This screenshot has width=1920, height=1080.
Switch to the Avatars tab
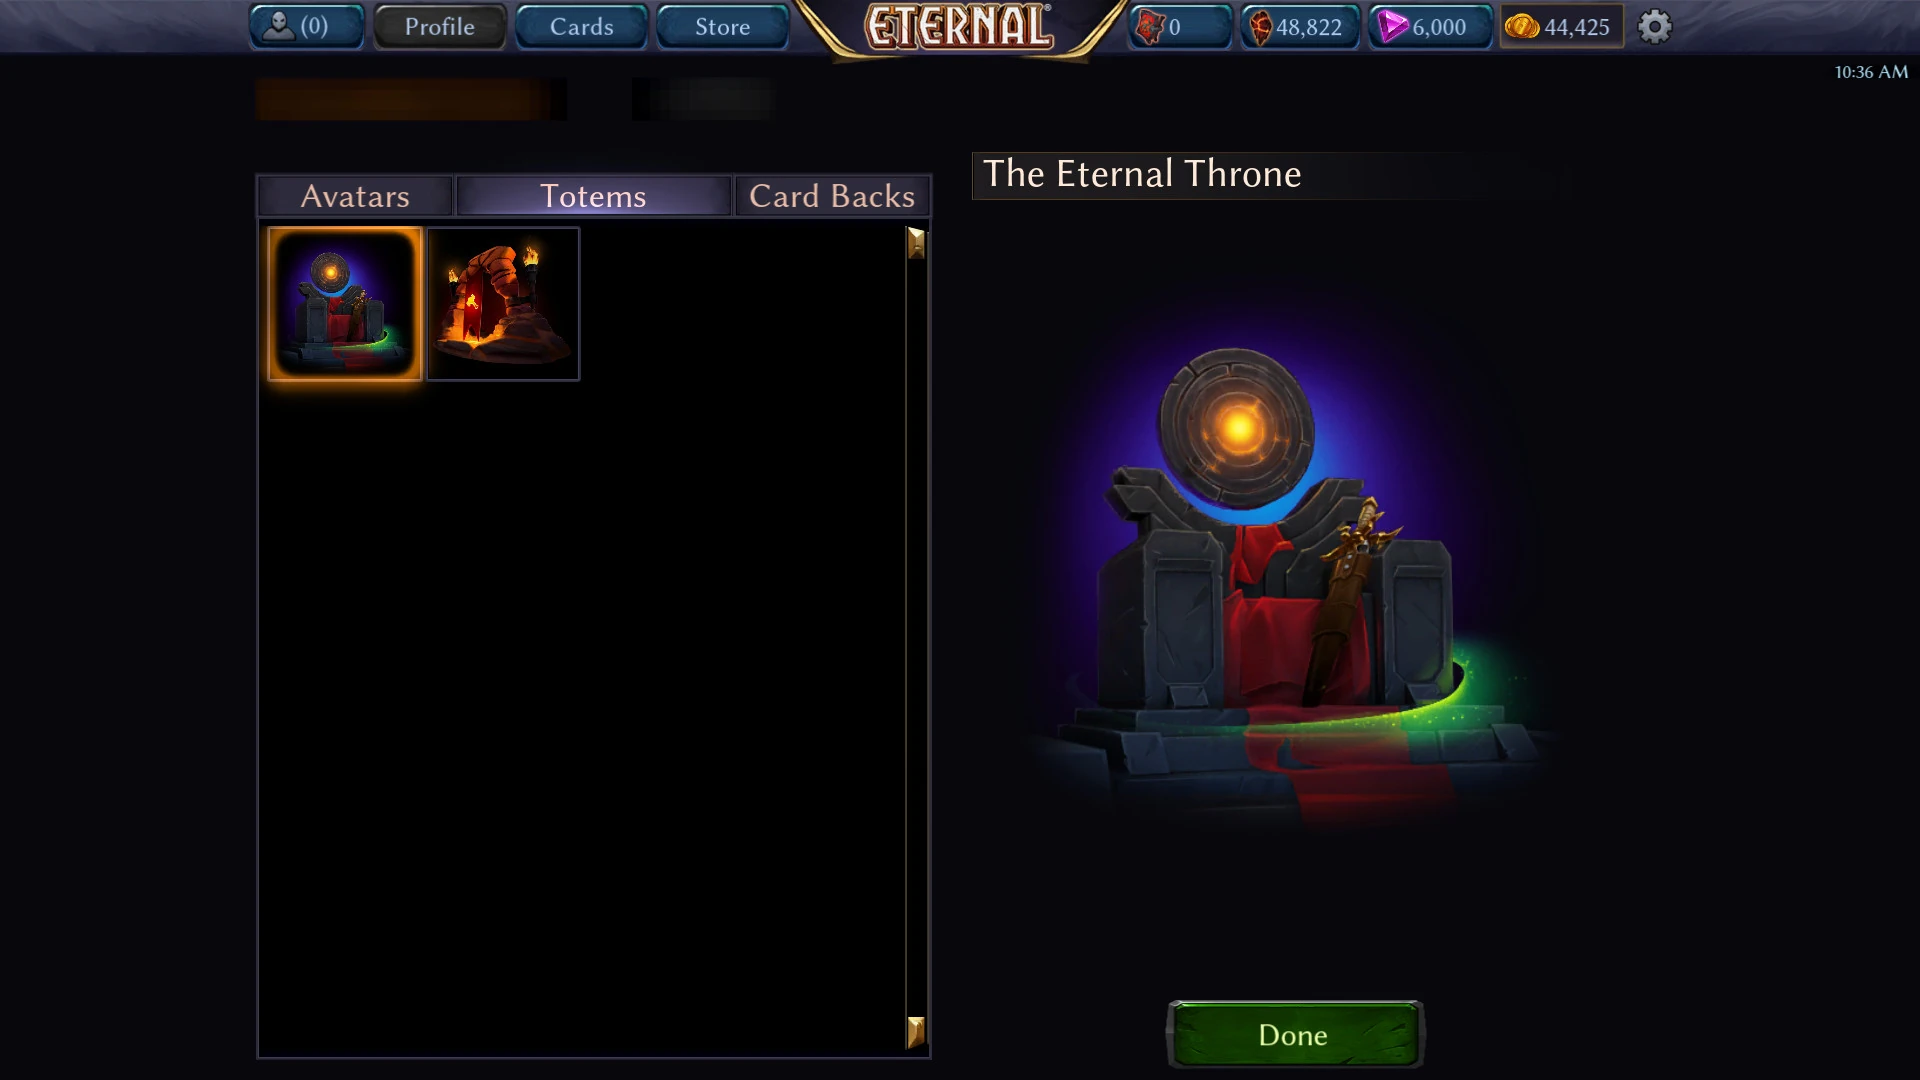click(355, 196)
